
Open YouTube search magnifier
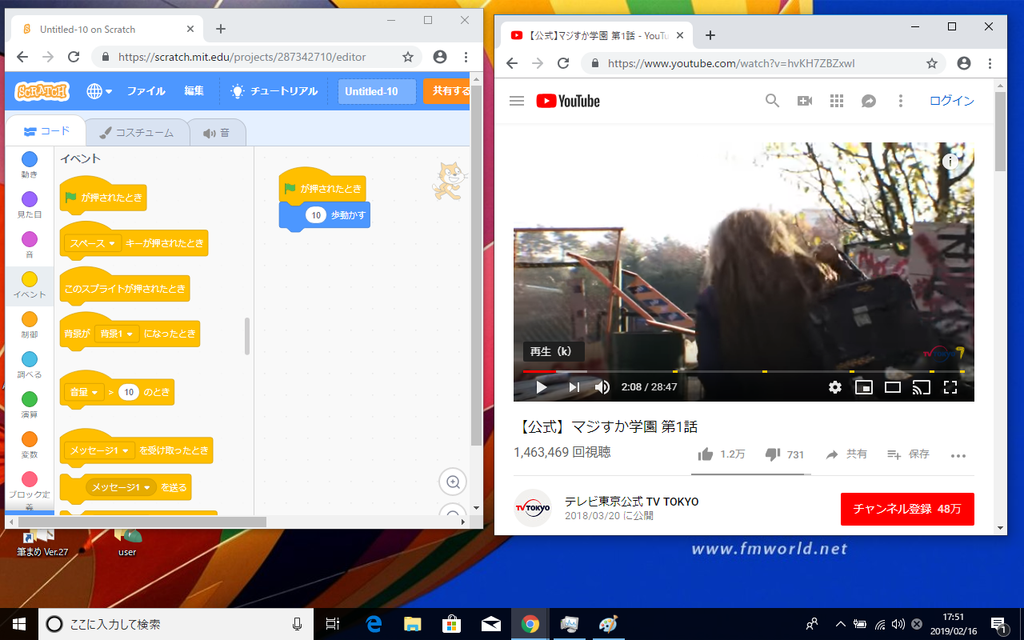point(772,101)
